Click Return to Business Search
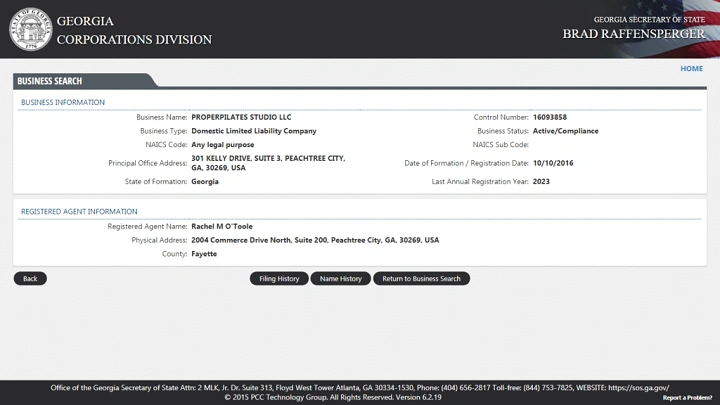720x405 pixels. (421, 278)
